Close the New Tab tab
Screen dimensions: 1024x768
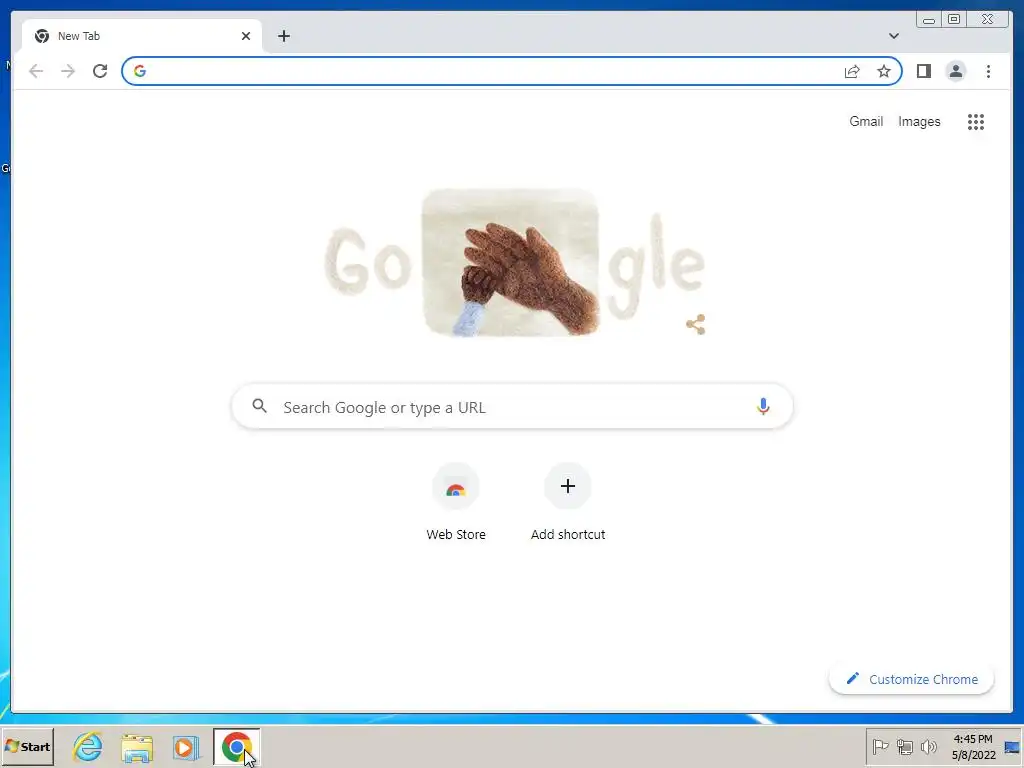click(x=246, y=36)
